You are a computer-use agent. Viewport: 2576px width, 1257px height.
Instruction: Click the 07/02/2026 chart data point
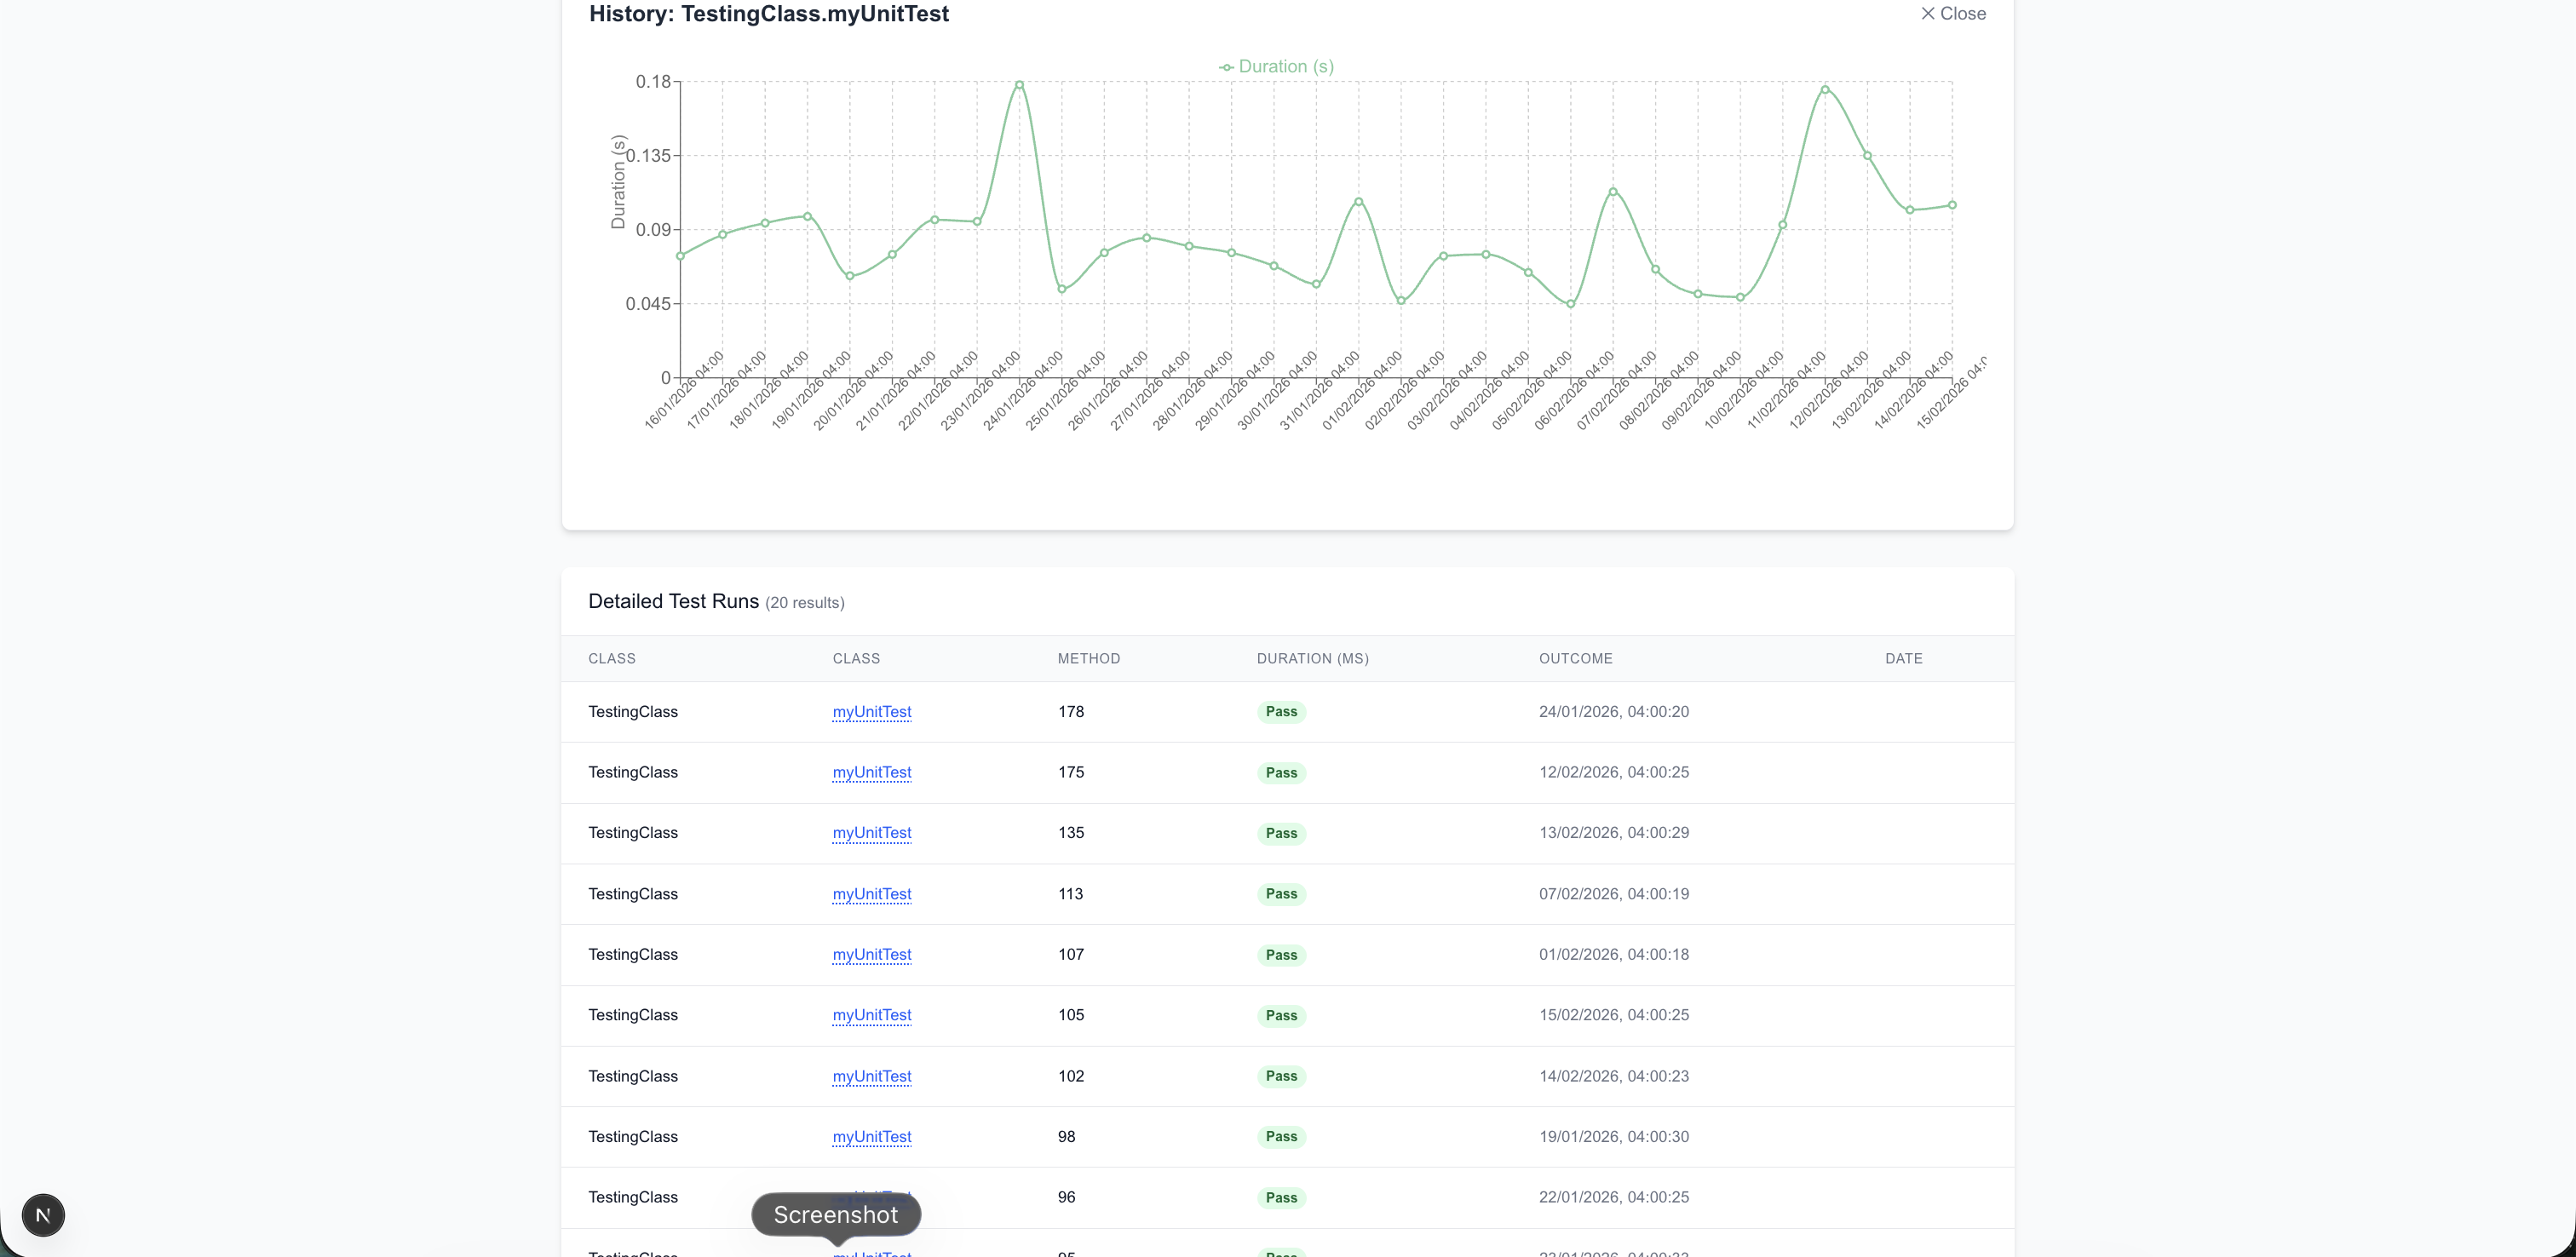point(1613,191)
